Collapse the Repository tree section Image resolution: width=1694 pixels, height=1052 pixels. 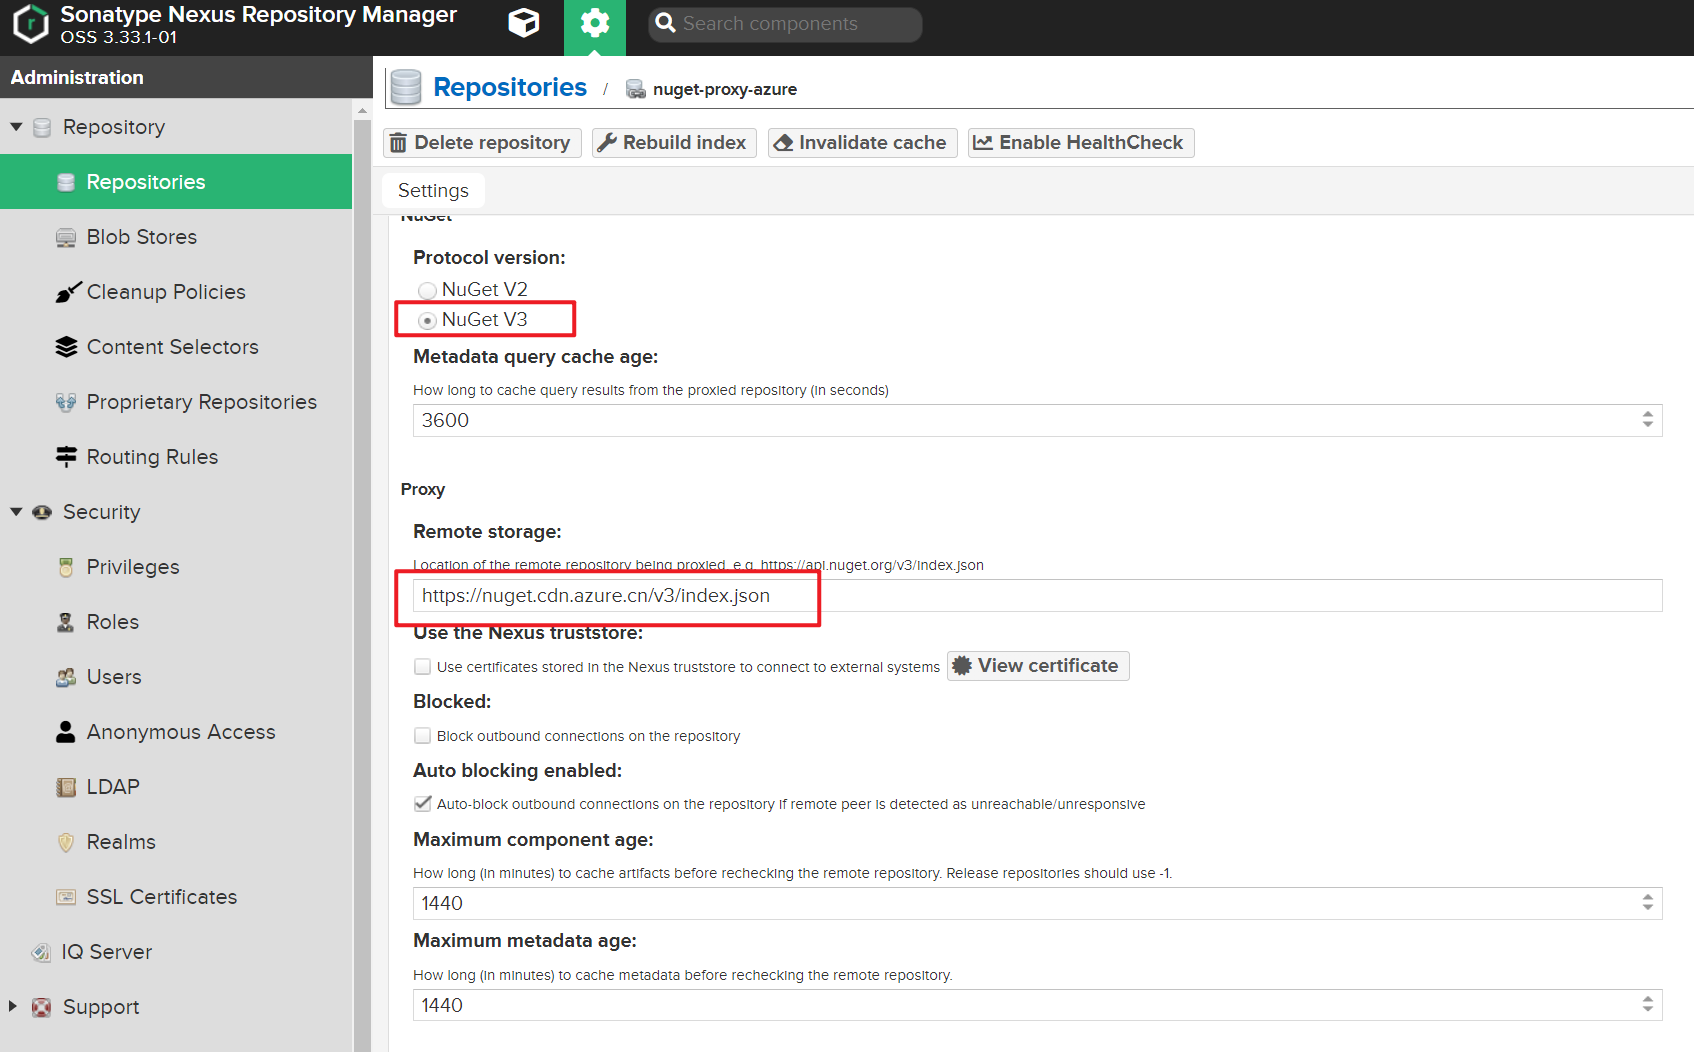tap(16, 127)
